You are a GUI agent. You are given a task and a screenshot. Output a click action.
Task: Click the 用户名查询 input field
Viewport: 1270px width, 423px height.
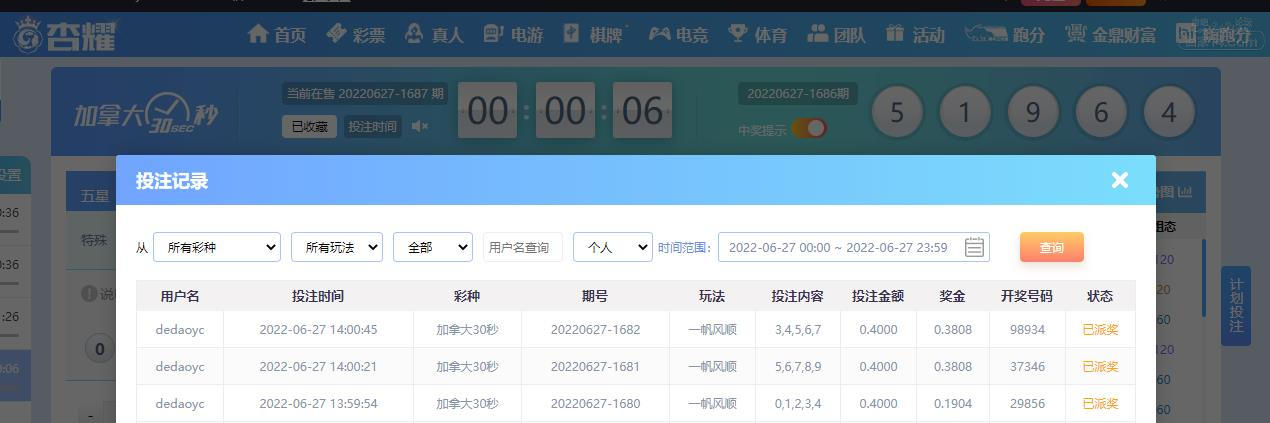(x=523, y=247)
